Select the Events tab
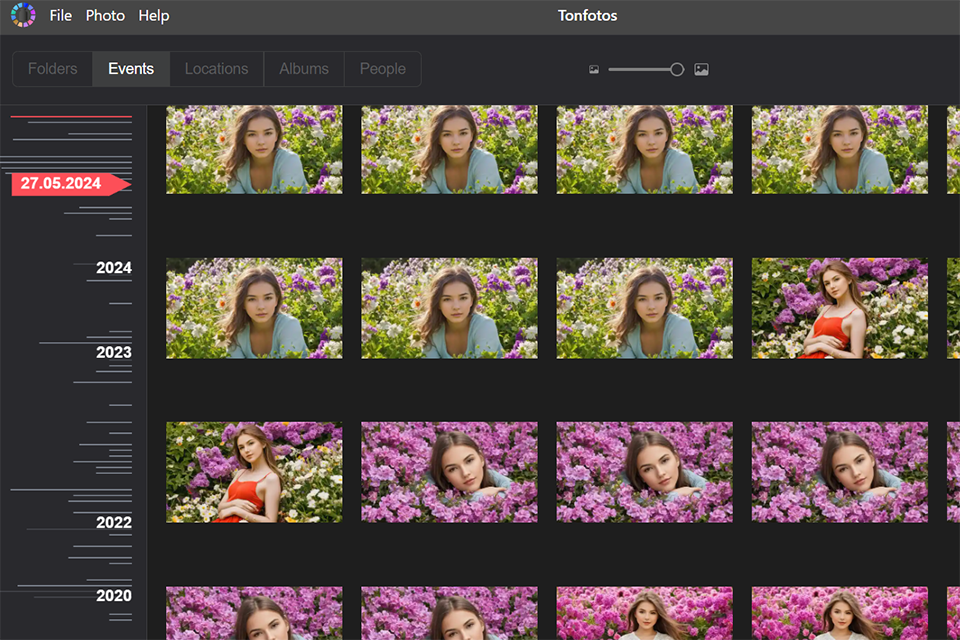Viewport: 960px width, 640px height. [130, 68]
